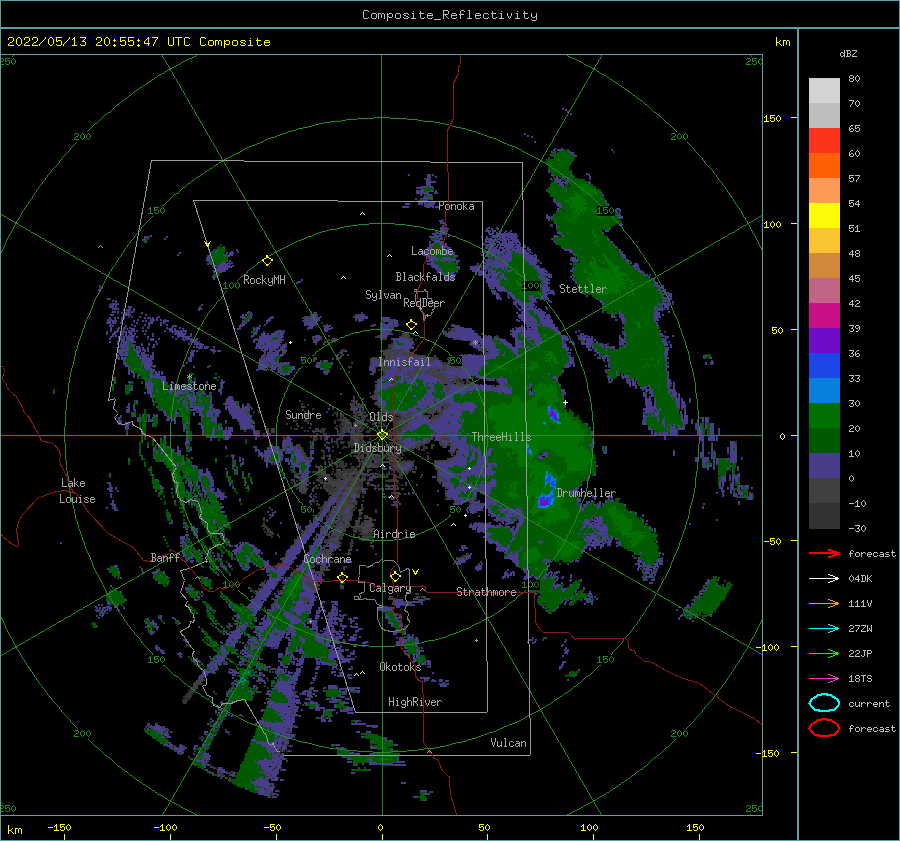
Task: Click the yellow diamond marker near Cochrane
Action: pos(343,577)
